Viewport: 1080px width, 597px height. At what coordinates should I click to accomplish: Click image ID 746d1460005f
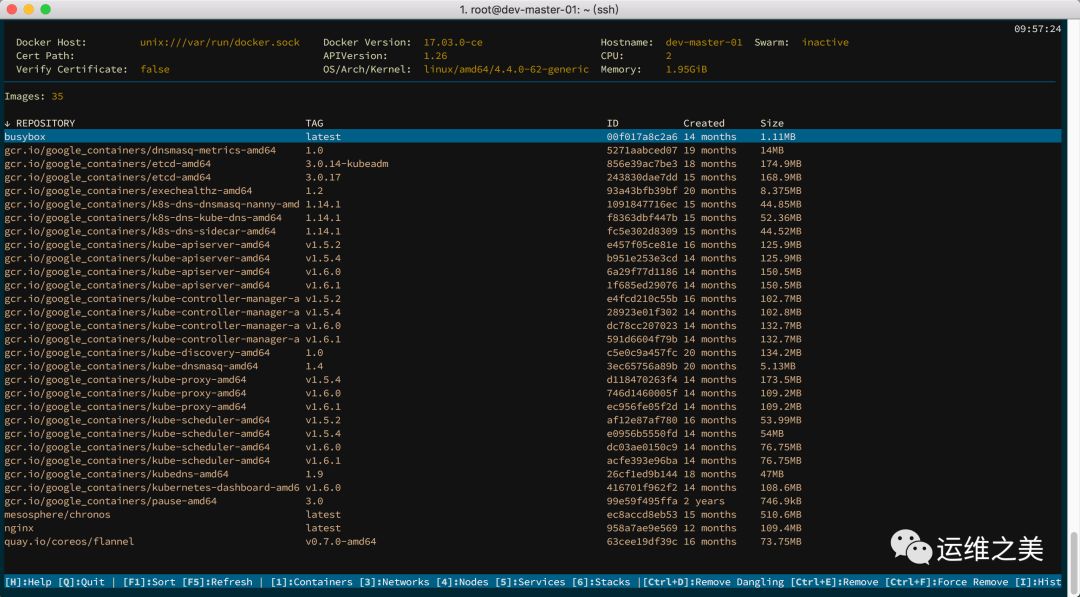pos(642,393)
